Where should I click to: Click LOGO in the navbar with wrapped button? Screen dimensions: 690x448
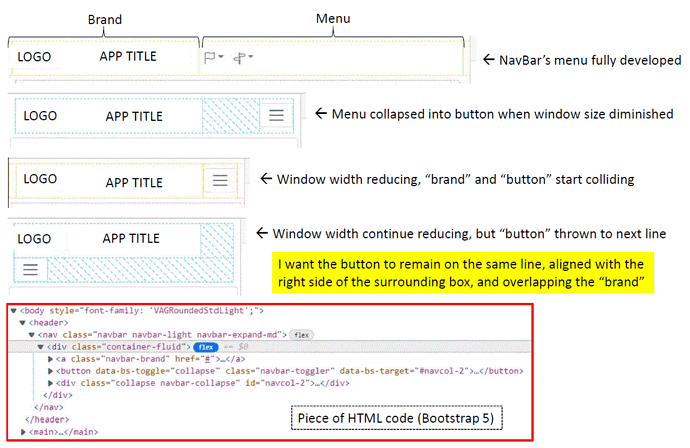coord(34,239)
